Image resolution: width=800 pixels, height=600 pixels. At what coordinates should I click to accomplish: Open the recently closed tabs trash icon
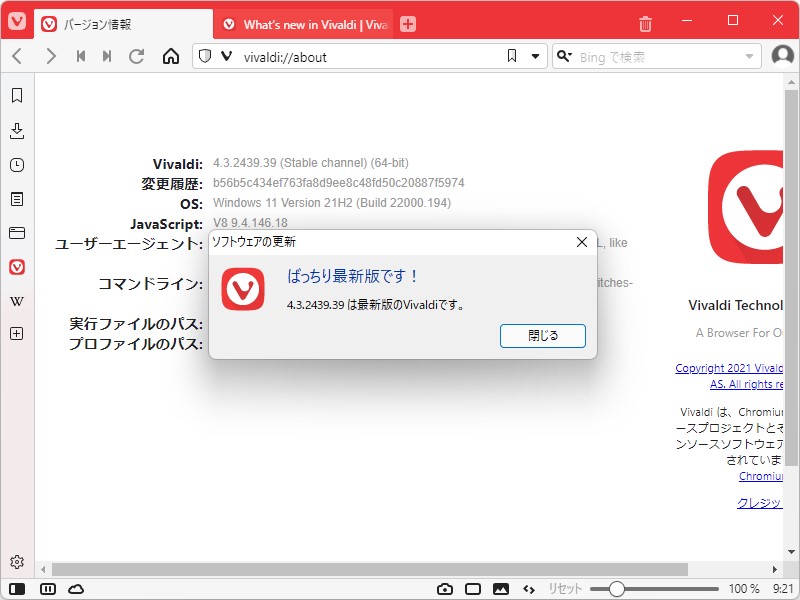click(x=645, y=23)
